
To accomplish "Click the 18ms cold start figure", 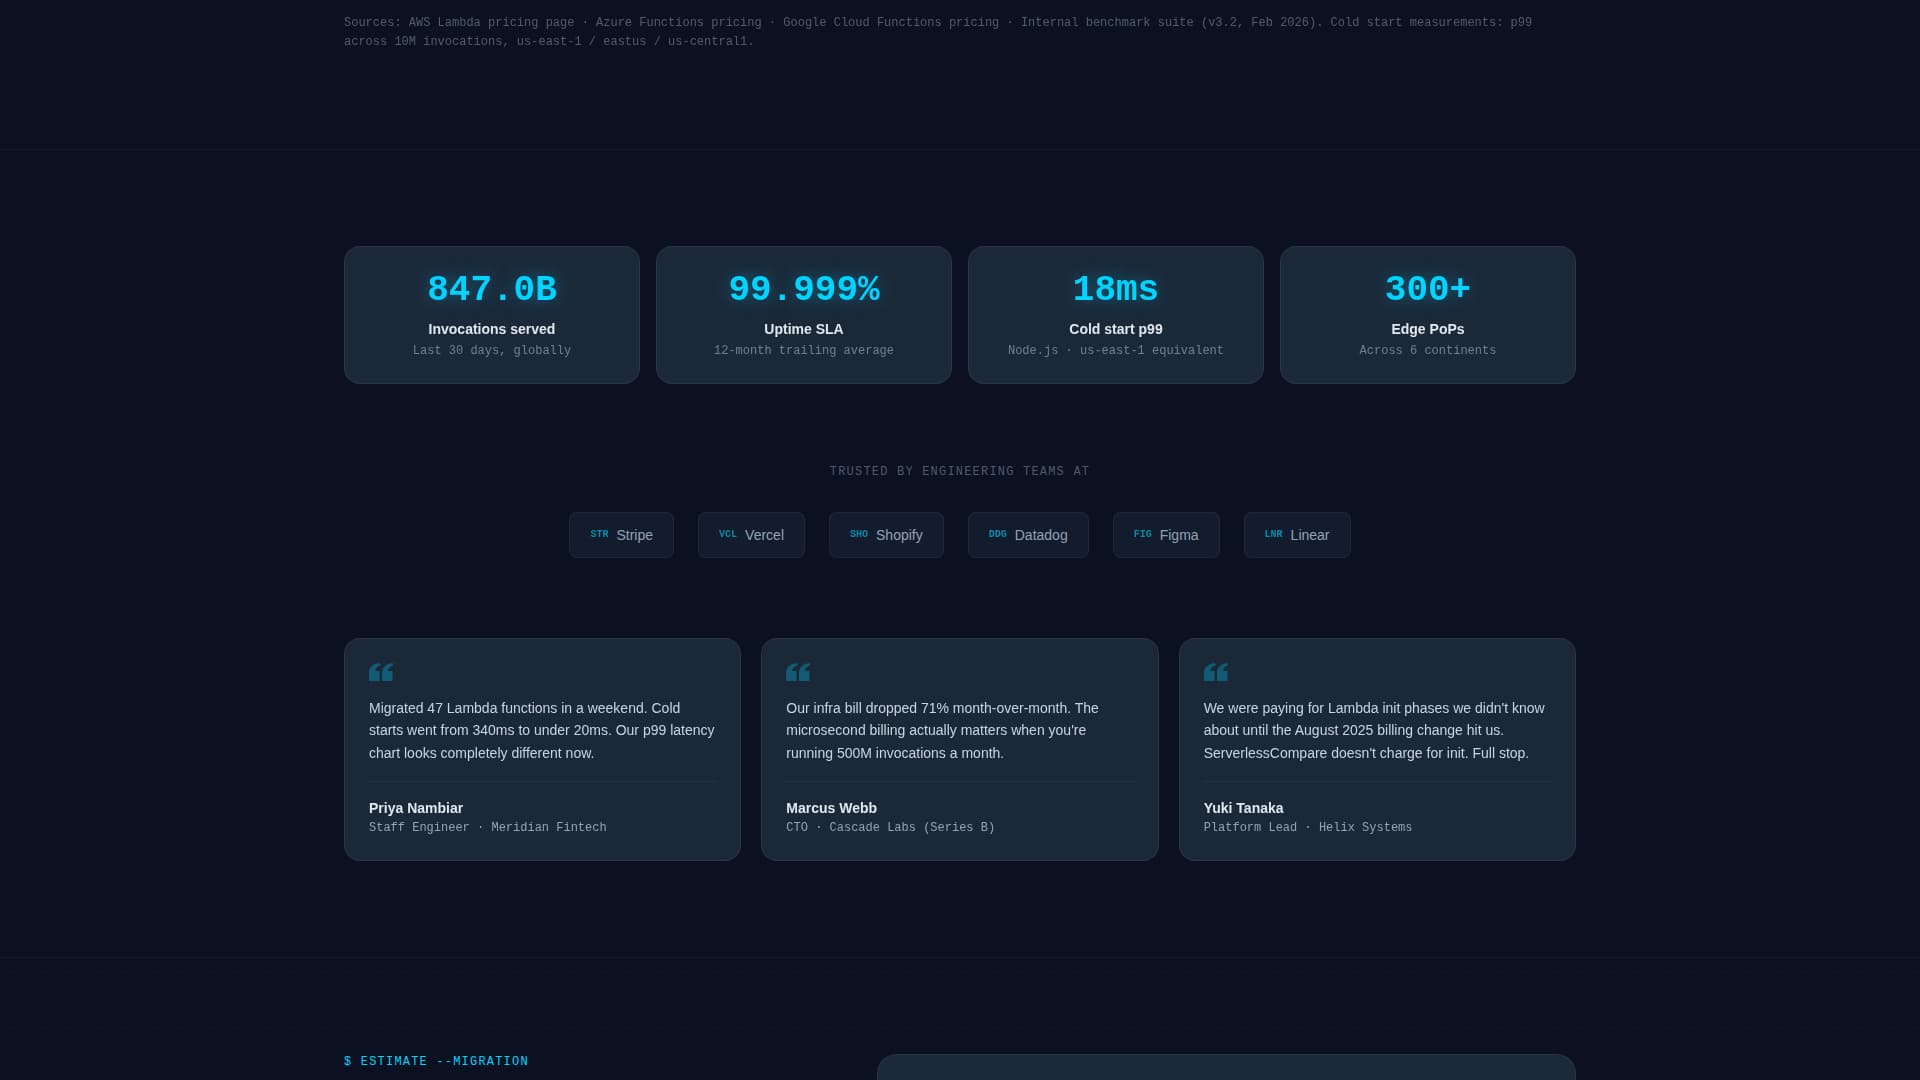I will coord(1116,290).
